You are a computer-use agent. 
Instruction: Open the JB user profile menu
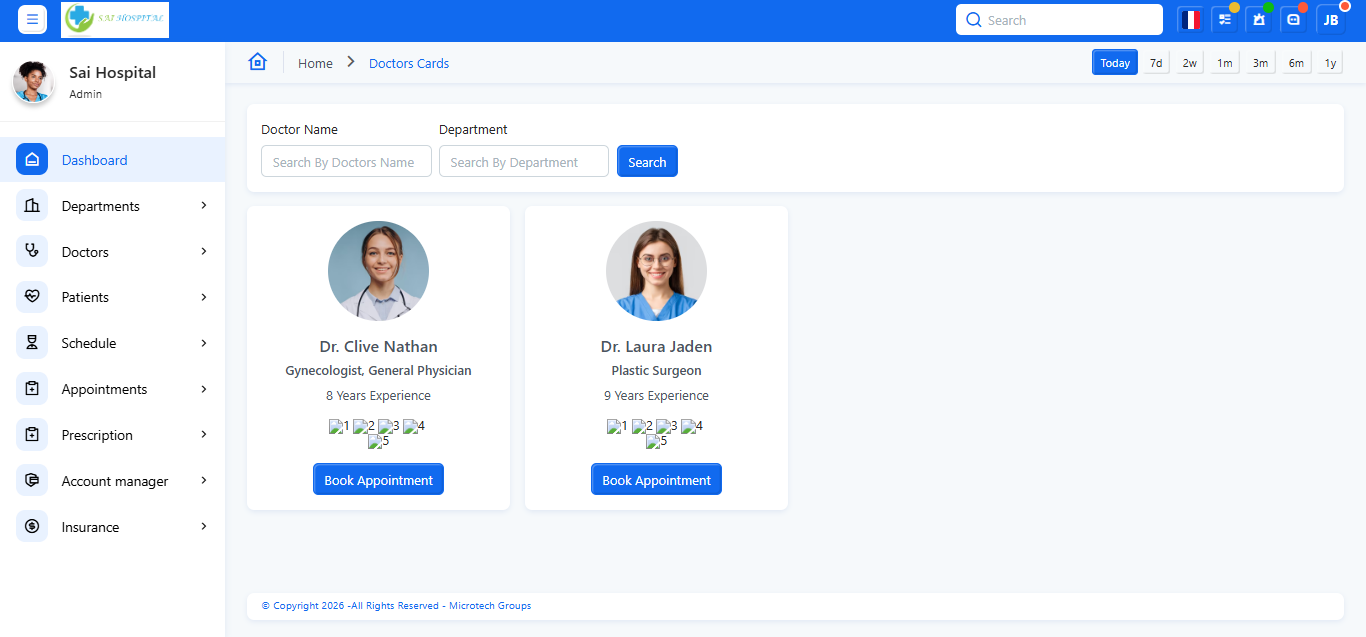pos(1331,20)
